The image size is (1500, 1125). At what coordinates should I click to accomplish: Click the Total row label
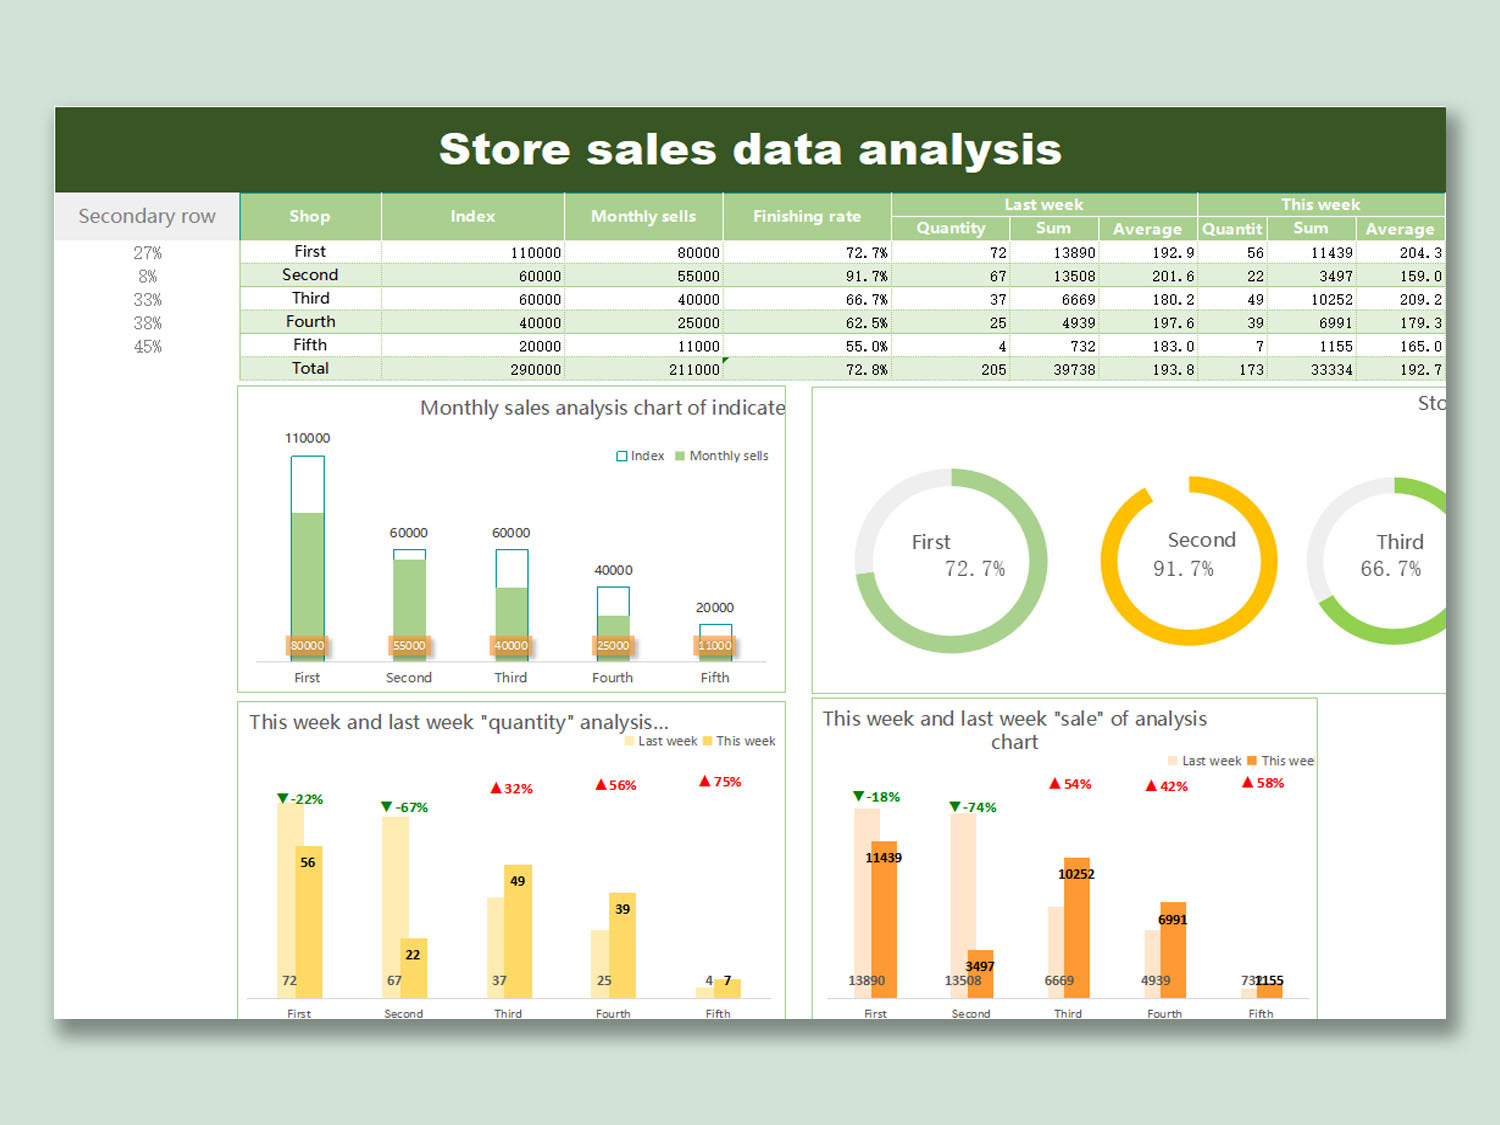point(310,368)
